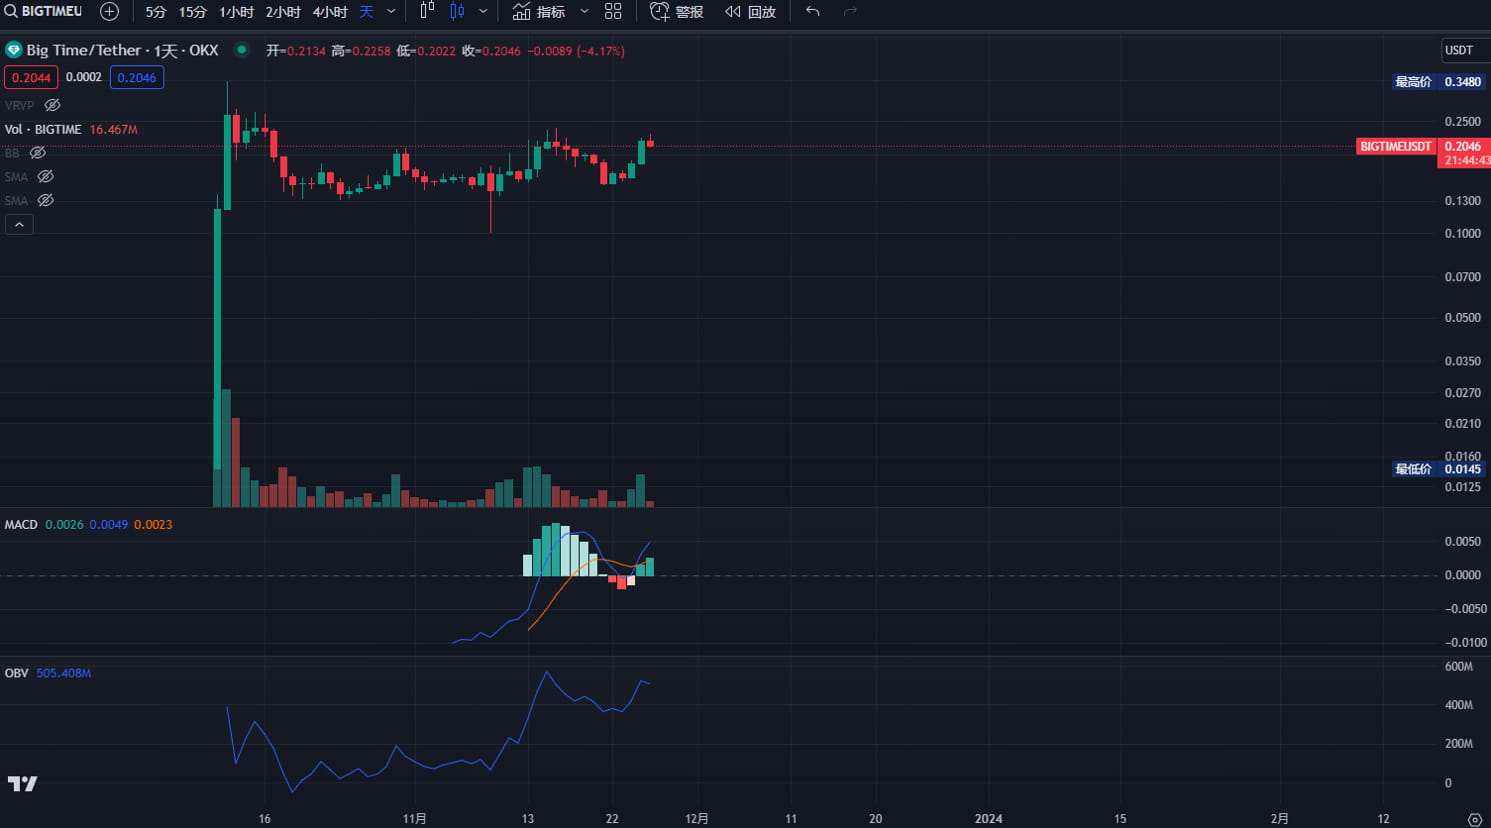Click the -0.0089 (-4.17%) change value
This screenshot has height=828, width=1491.
[x=576, y=50]
